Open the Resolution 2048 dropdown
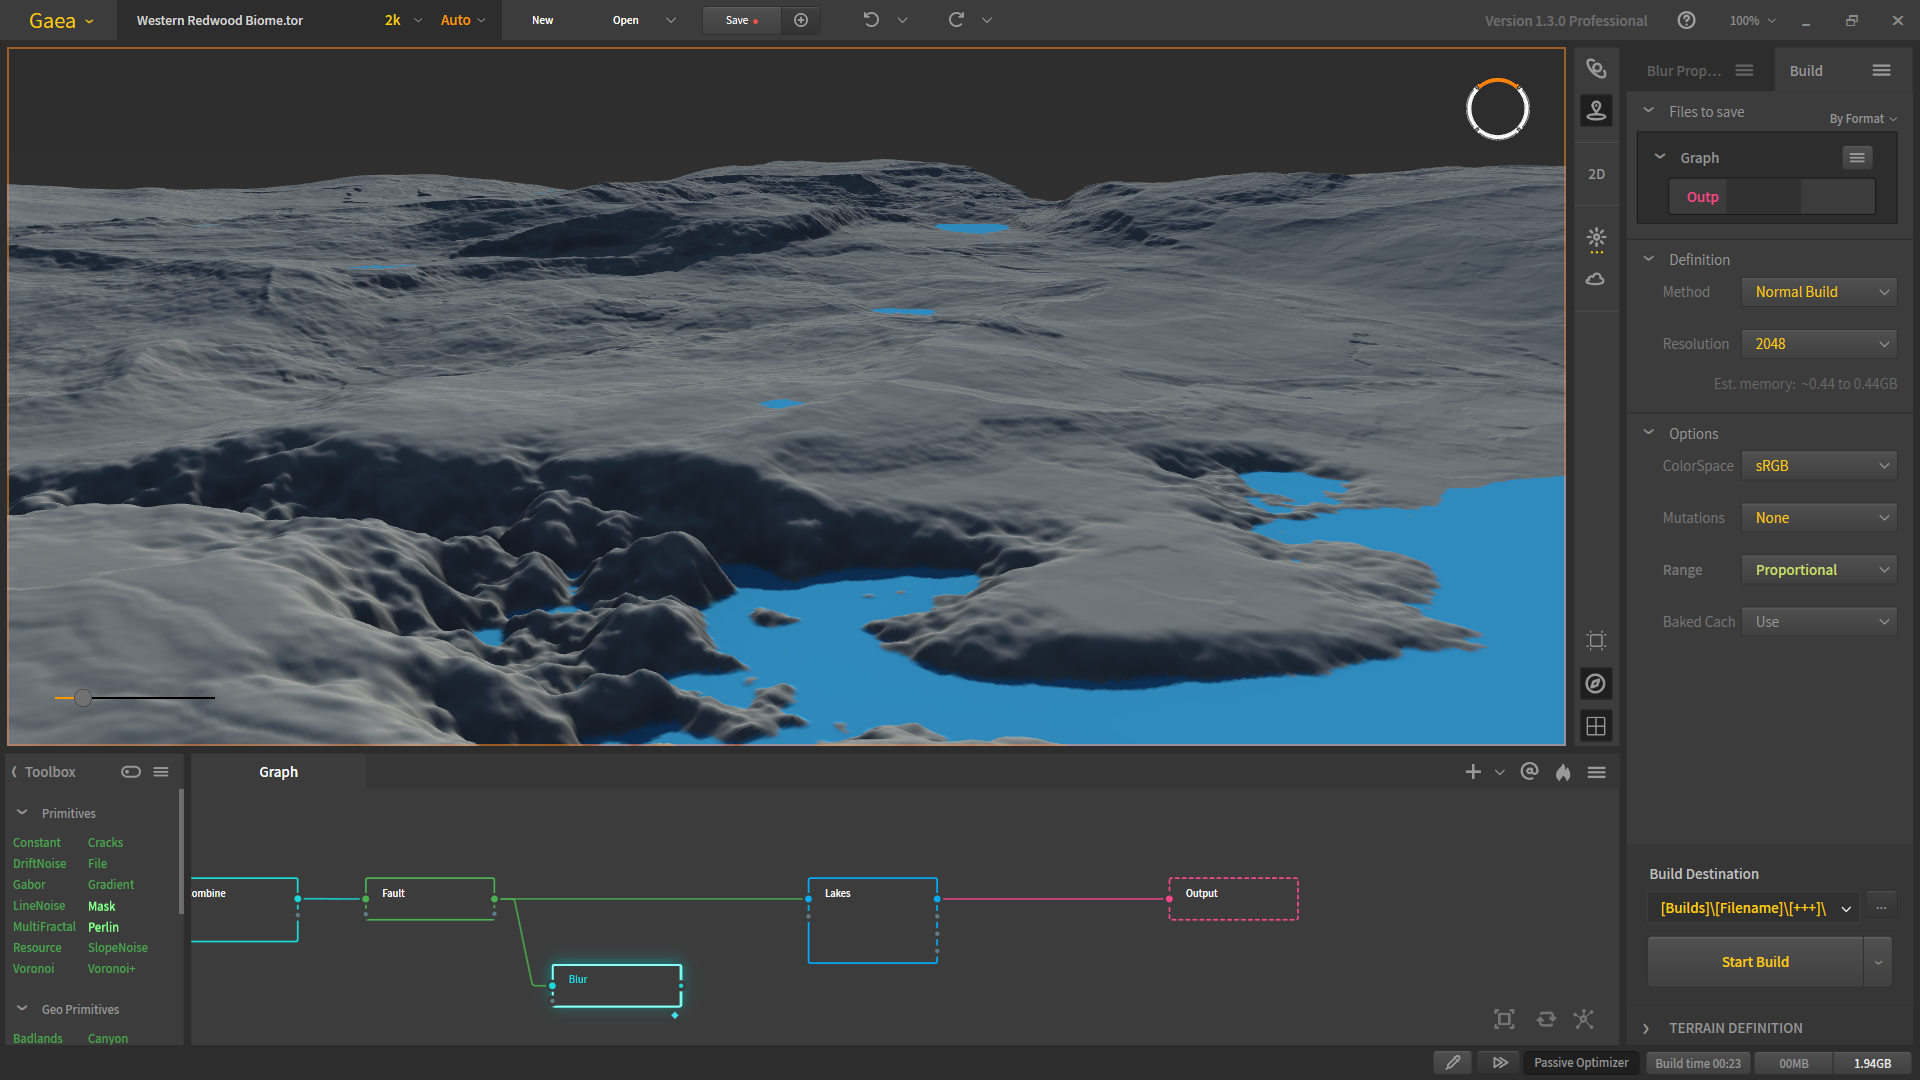The image size is (1920, 1080). (x=1819, y=344)
